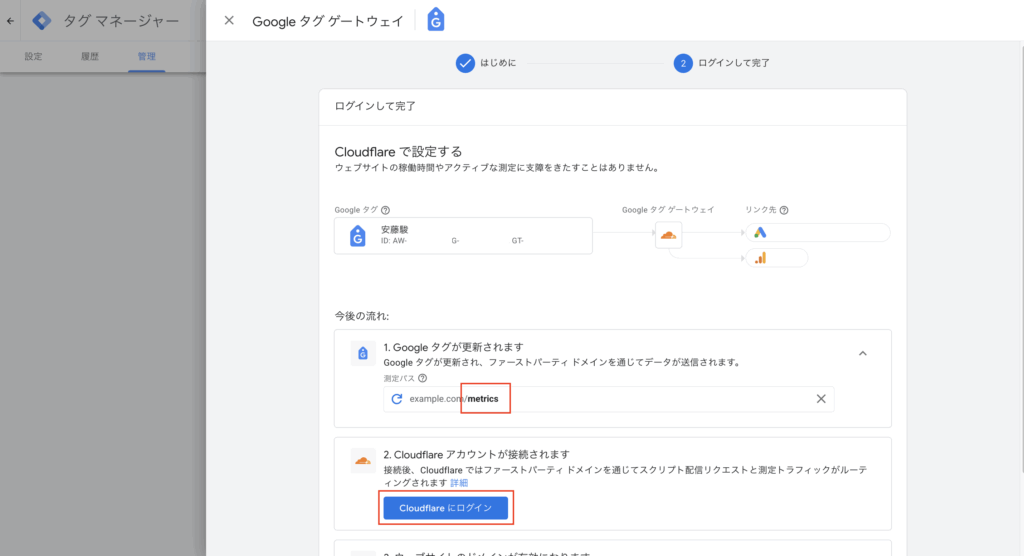The height and width of the screenshot is (556, 1024).
Task: Click the Google tag icon in header
Action: click(436, 20)
